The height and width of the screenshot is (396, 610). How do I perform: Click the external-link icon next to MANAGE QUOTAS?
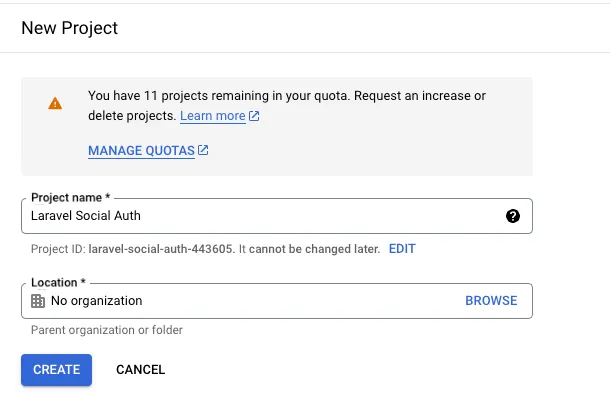203,150
